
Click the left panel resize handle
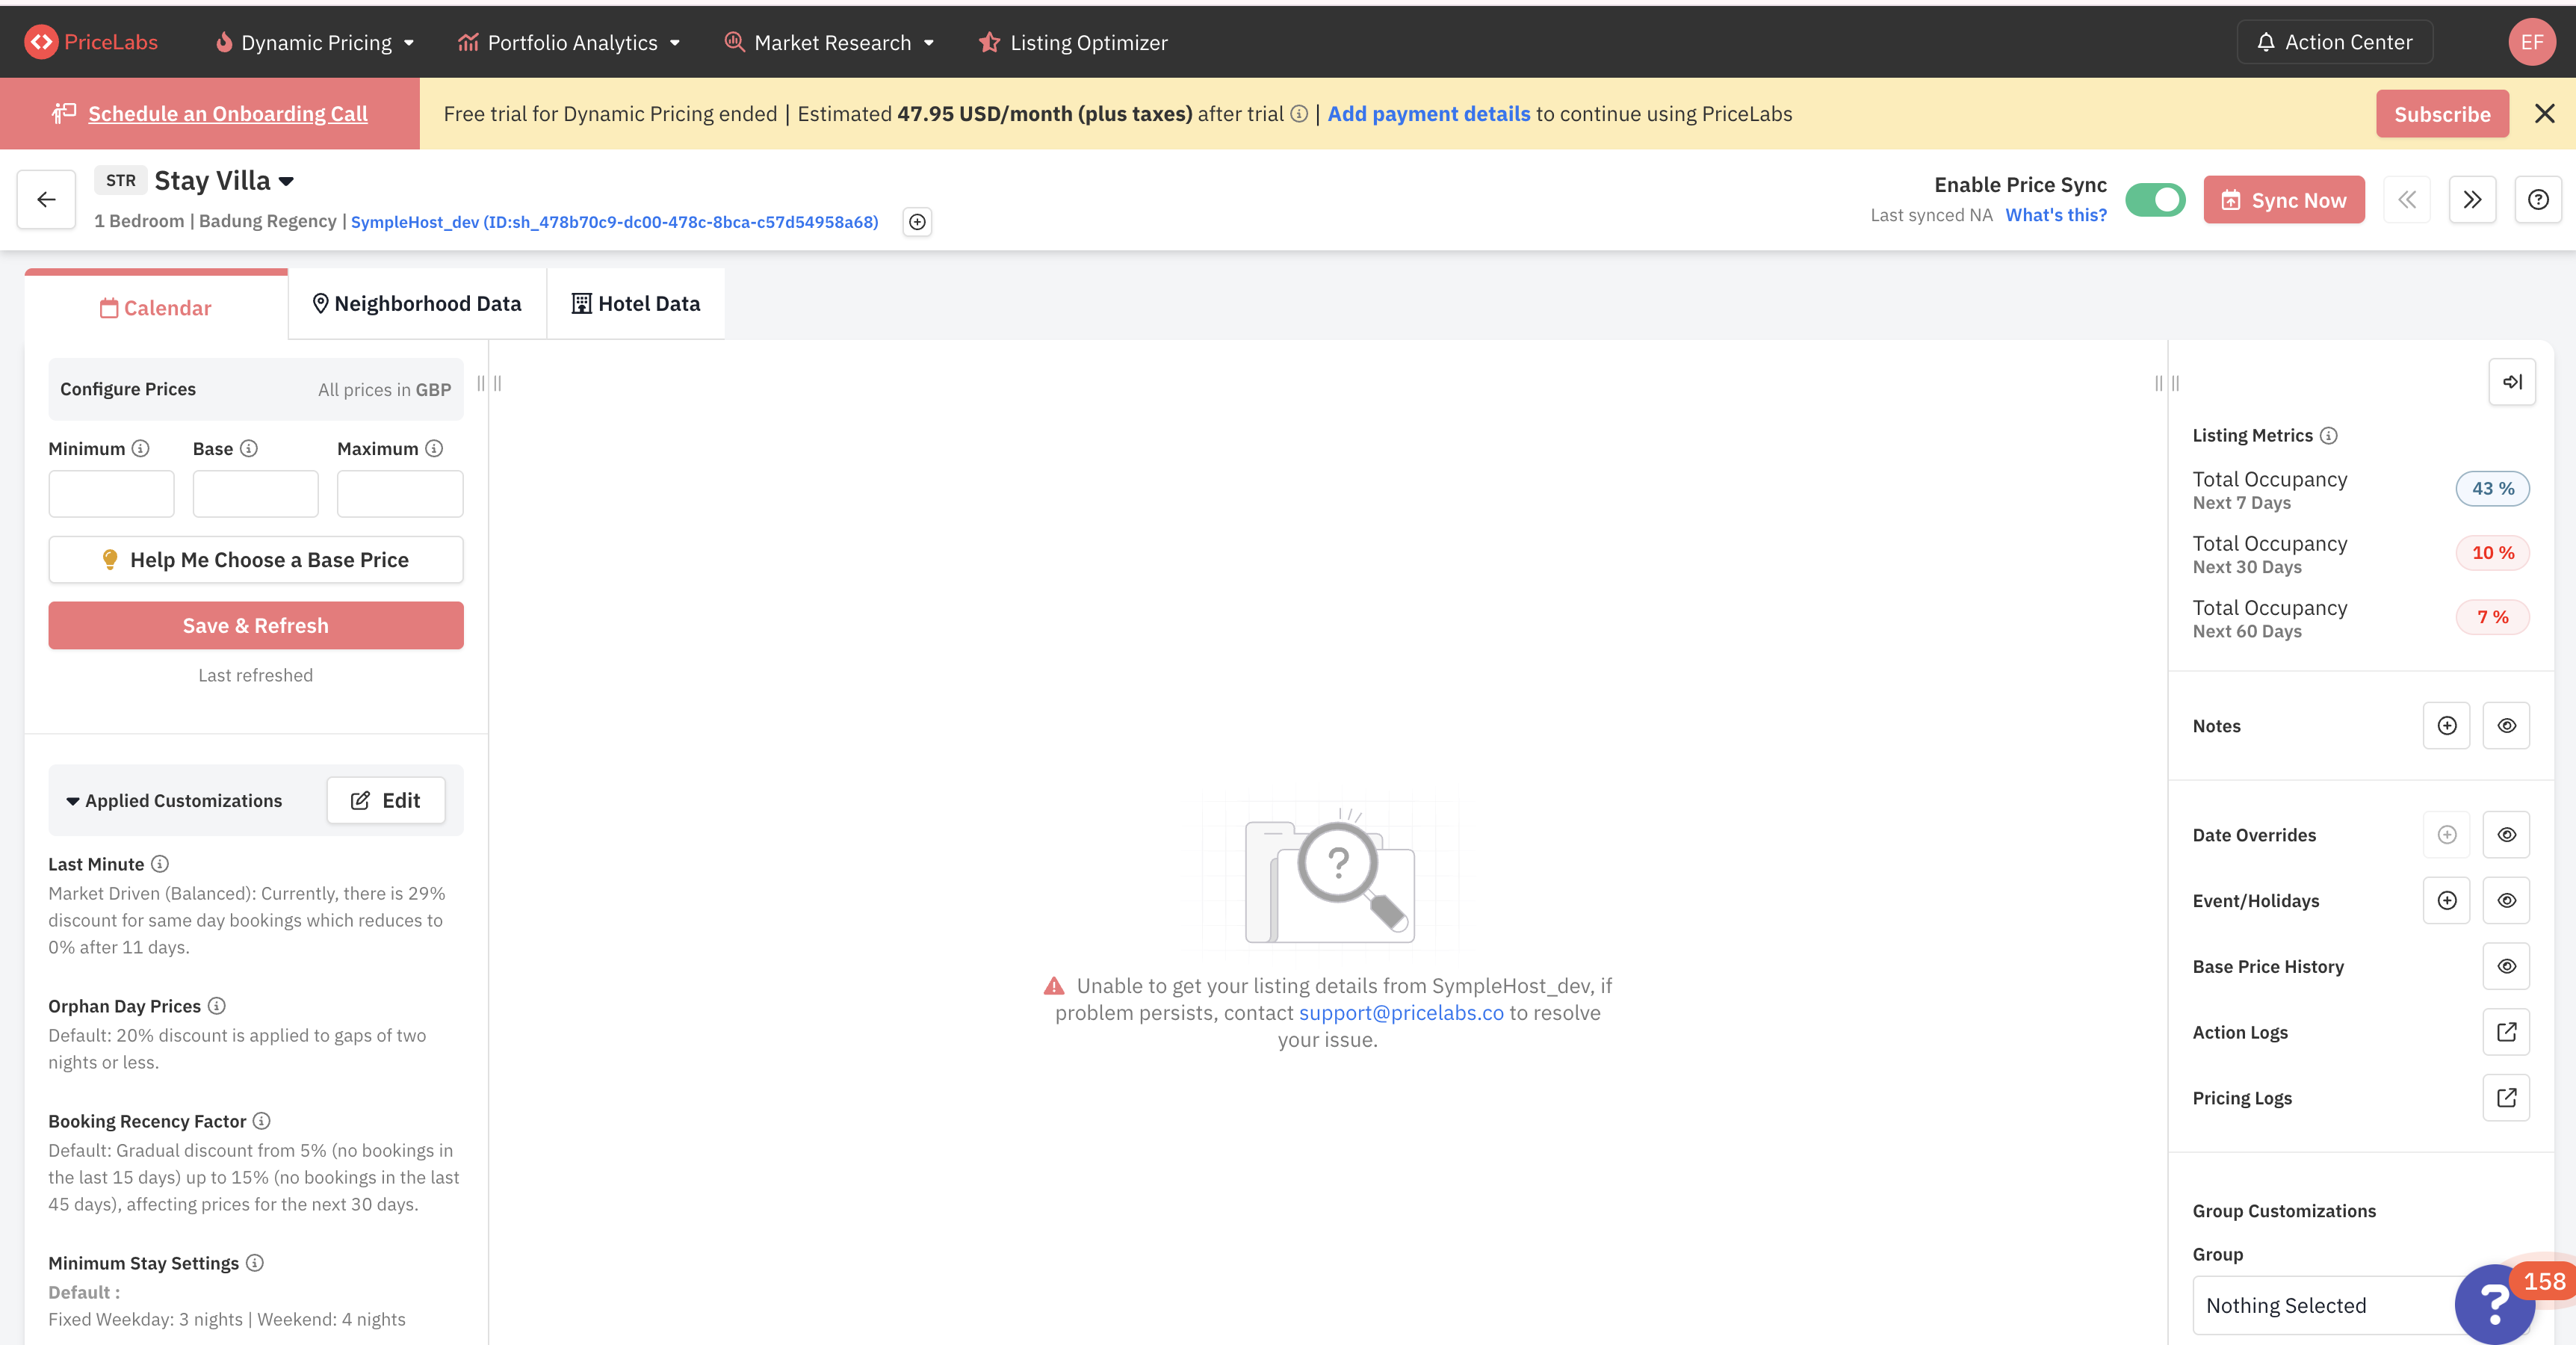(489, 383)
